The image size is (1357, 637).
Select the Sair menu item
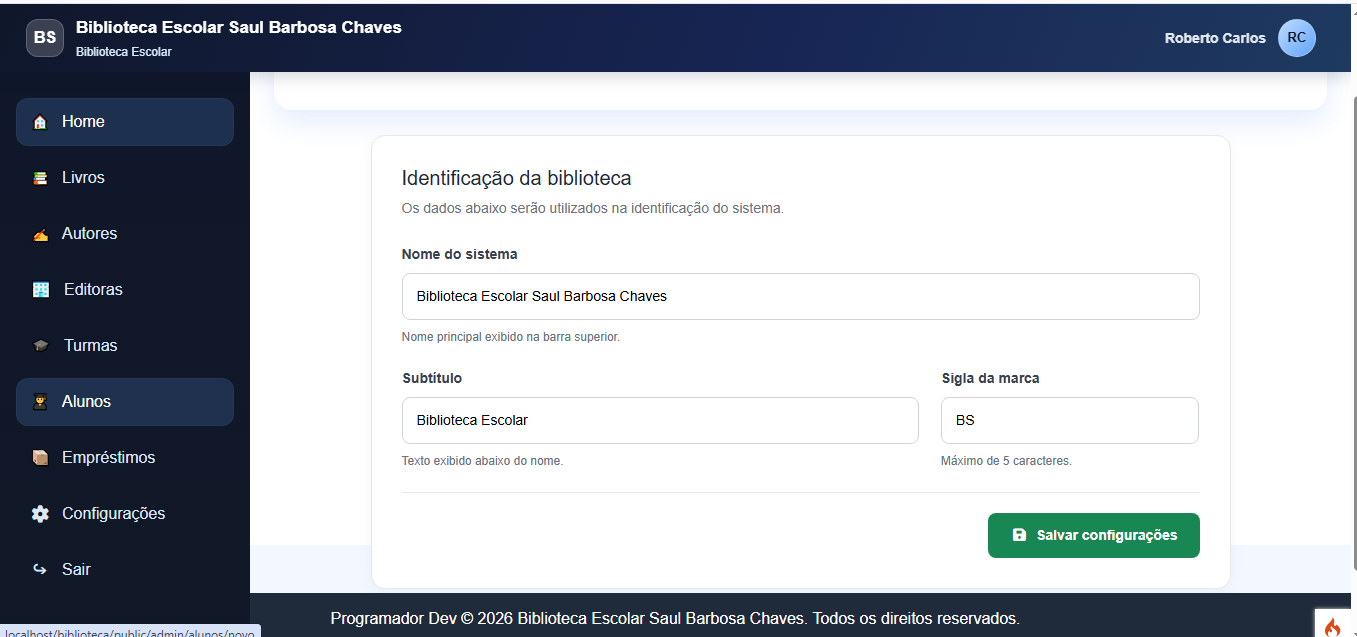click(x=125, y=570)
